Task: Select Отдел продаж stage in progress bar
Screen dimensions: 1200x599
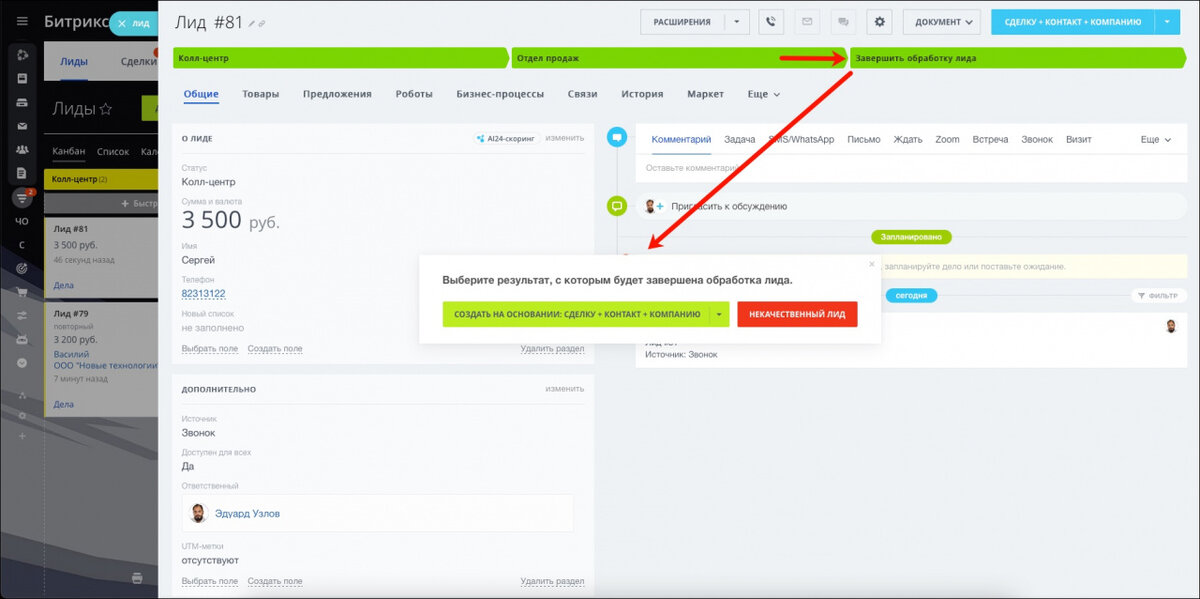Action: point(679,58)
